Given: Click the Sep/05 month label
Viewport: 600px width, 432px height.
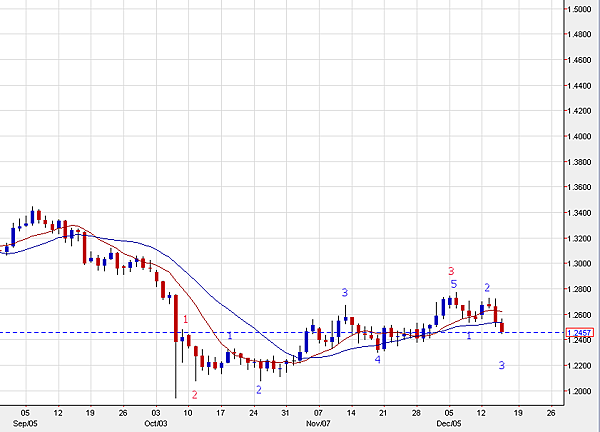Looking at the screenshot, I should (25, 424).
